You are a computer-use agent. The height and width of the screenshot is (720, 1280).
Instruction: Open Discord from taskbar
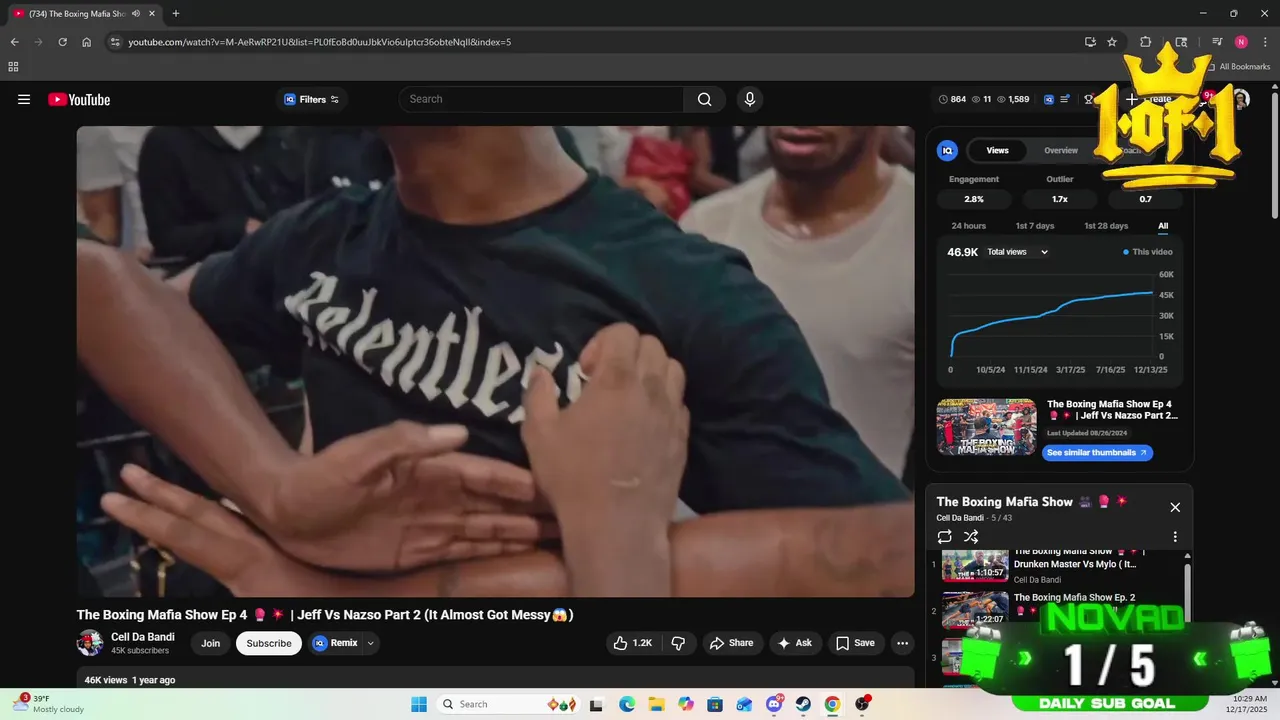[x=774, y=704]
